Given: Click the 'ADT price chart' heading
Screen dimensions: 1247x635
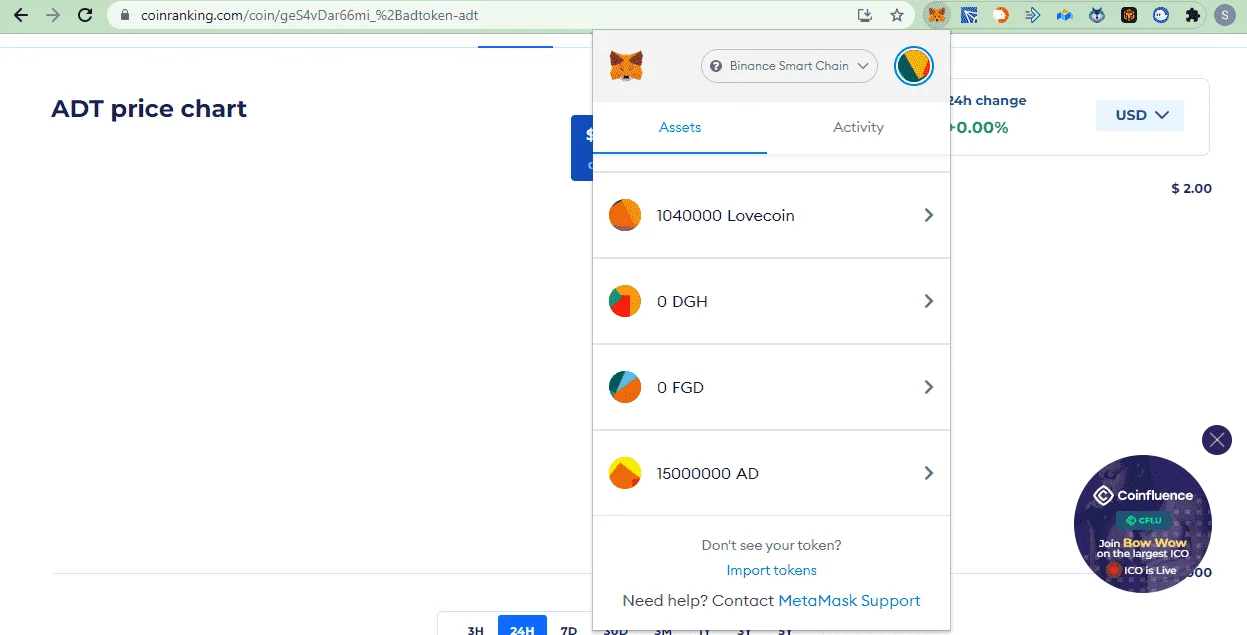Looking at the screenshot, I should (149, 109).
